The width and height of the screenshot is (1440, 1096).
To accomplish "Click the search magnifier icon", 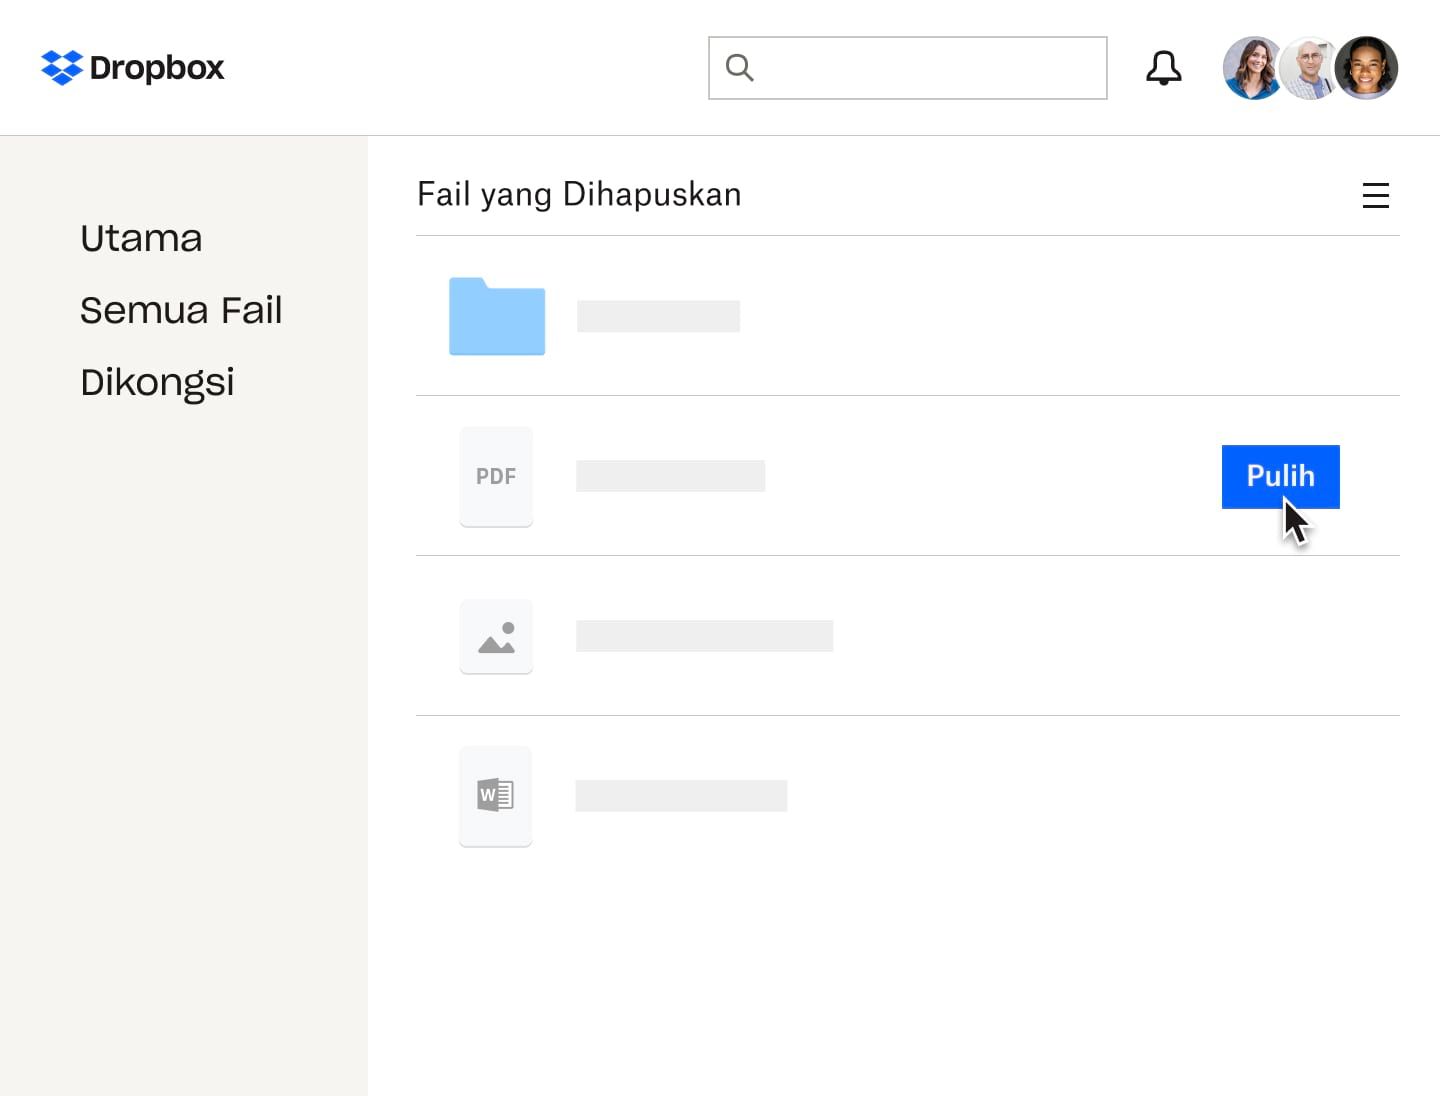I will 739,67.
